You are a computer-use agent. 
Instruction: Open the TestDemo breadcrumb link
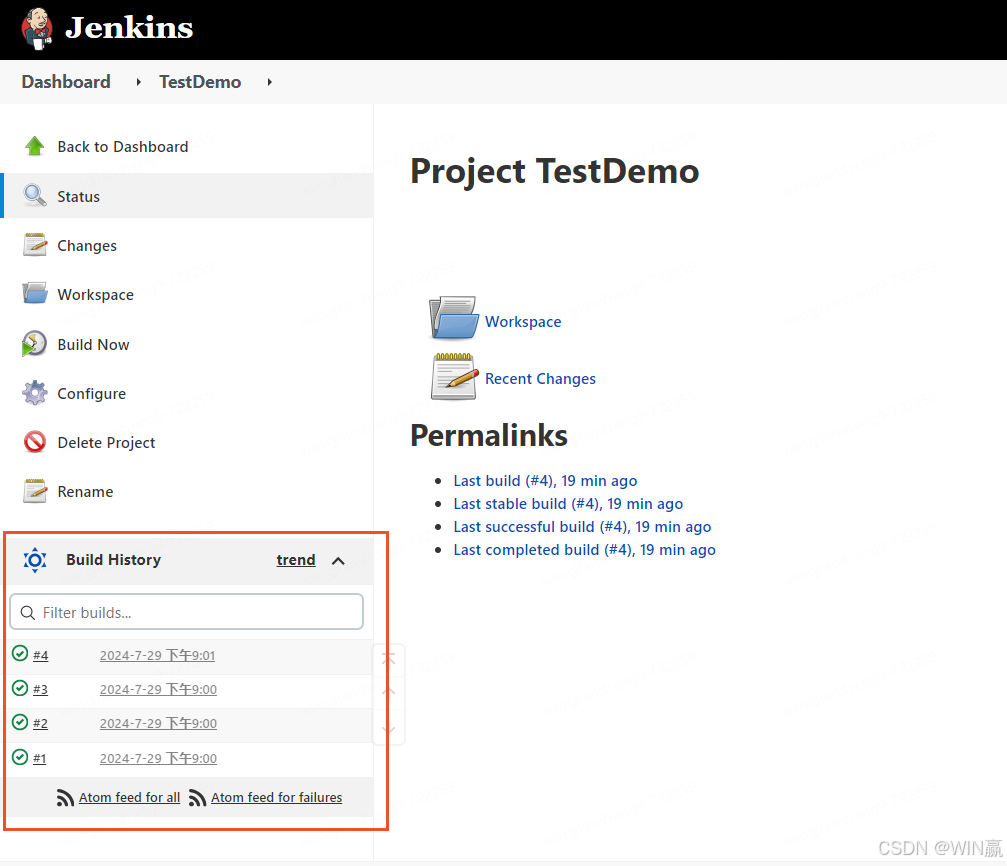[x=200, y=82]
